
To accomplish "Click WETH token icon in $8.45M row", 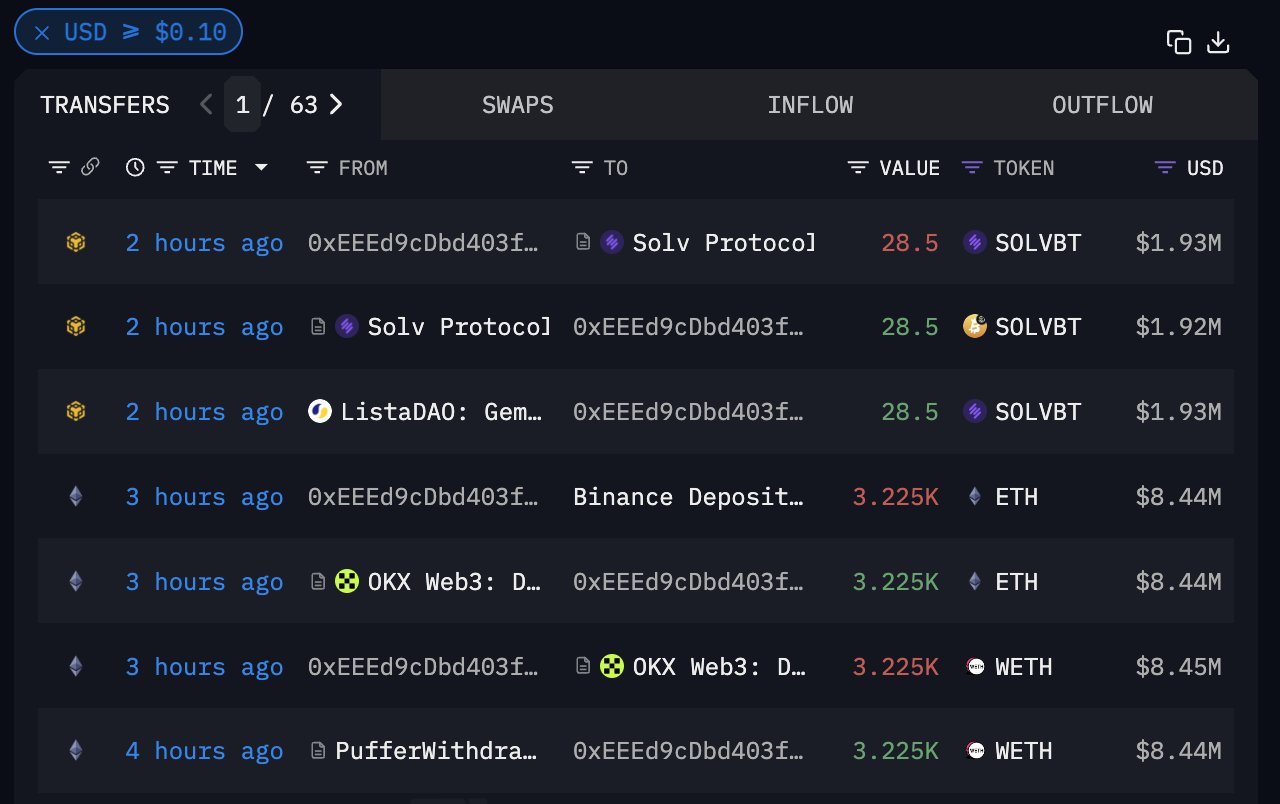I will click(x=975, y=667).
